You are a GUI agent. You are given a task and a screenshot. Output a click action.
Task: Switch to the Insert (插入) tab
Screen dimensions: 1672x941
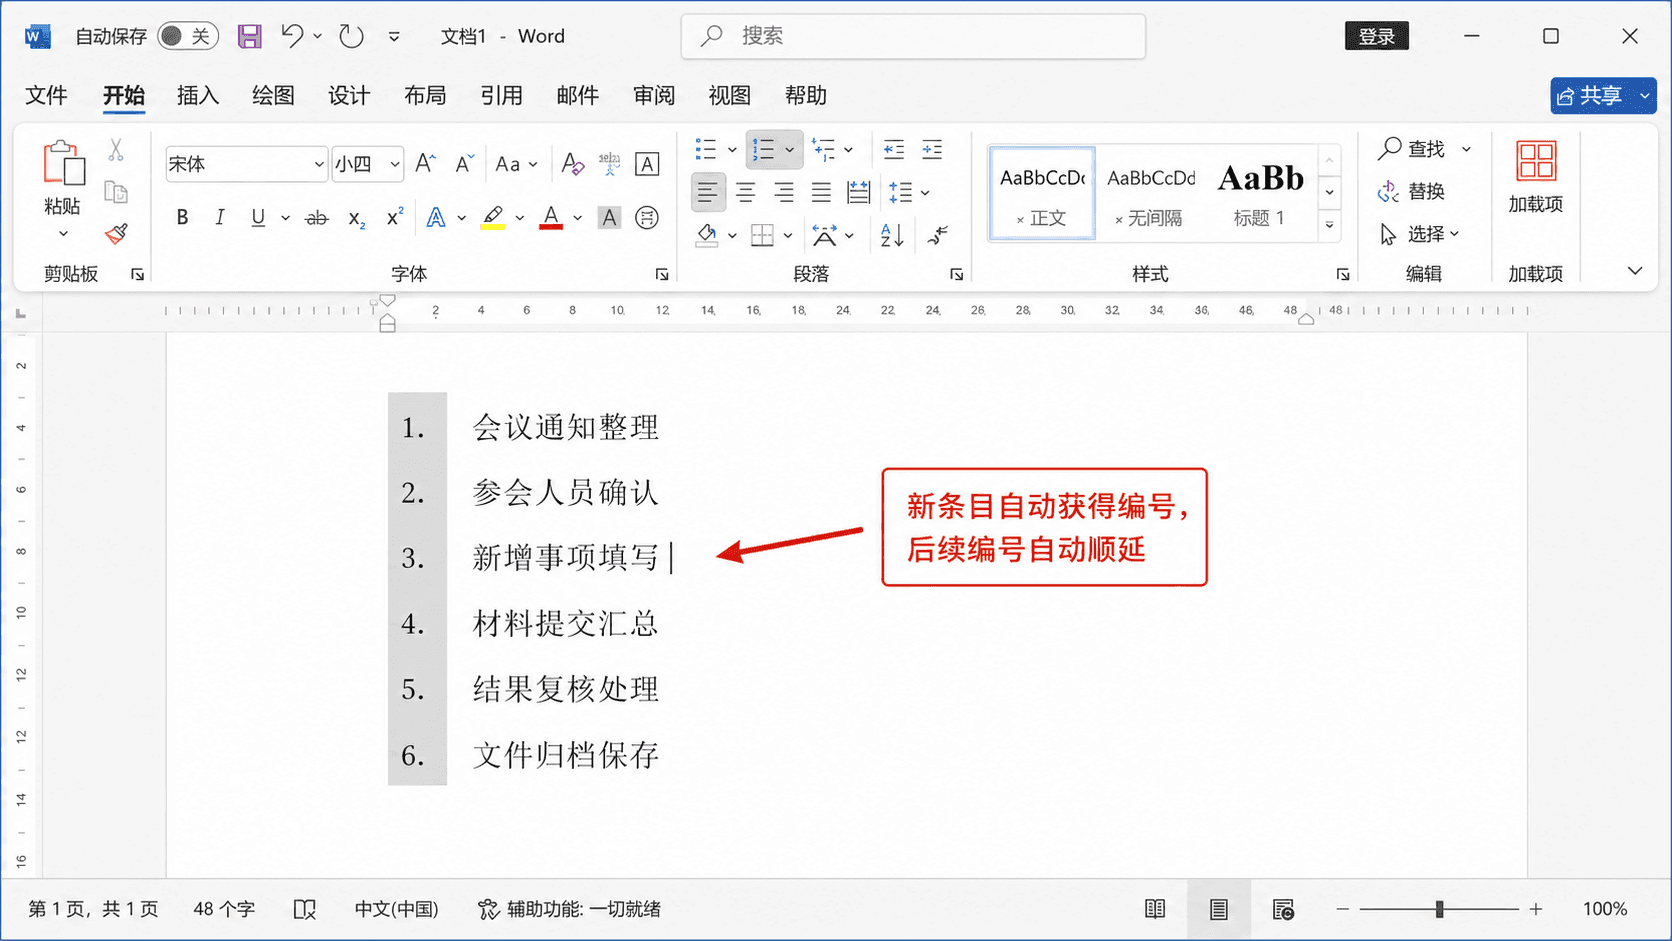(197, 96)
